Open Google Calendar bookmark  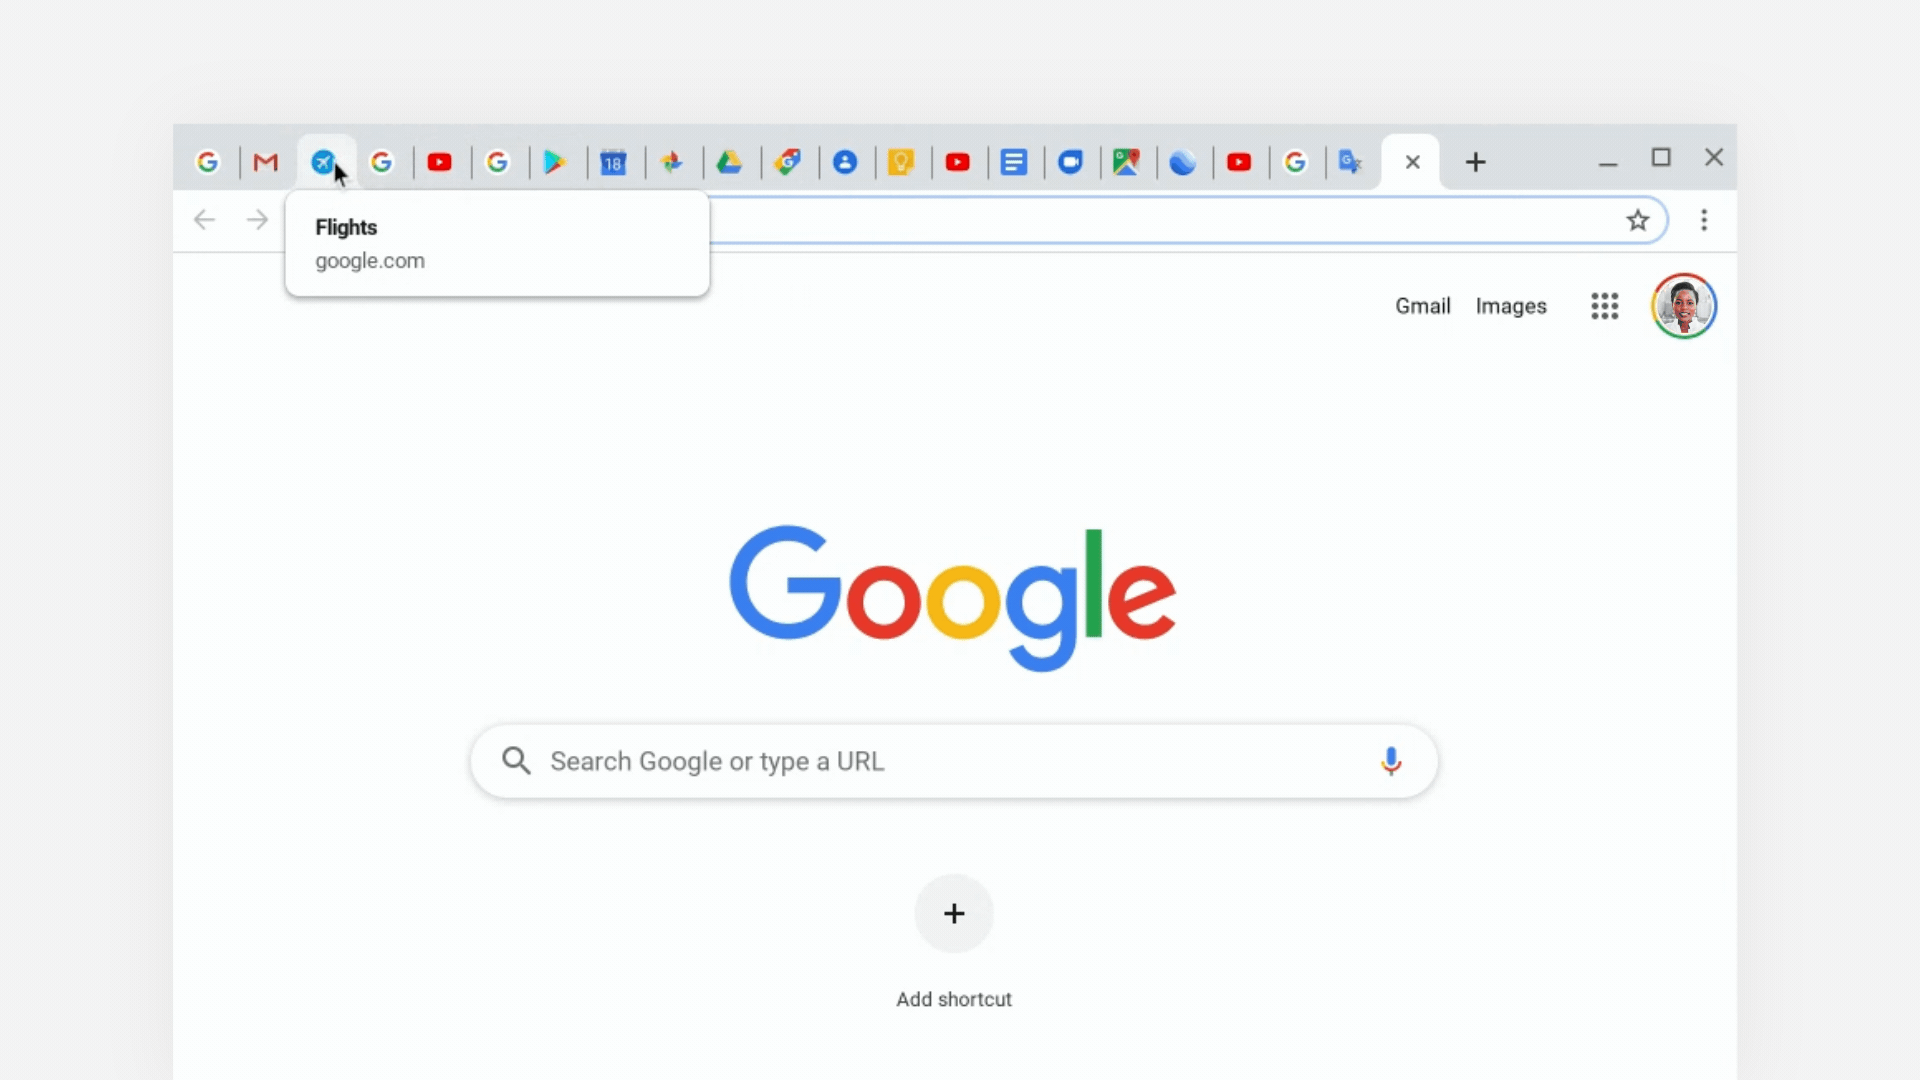[613, 161]
